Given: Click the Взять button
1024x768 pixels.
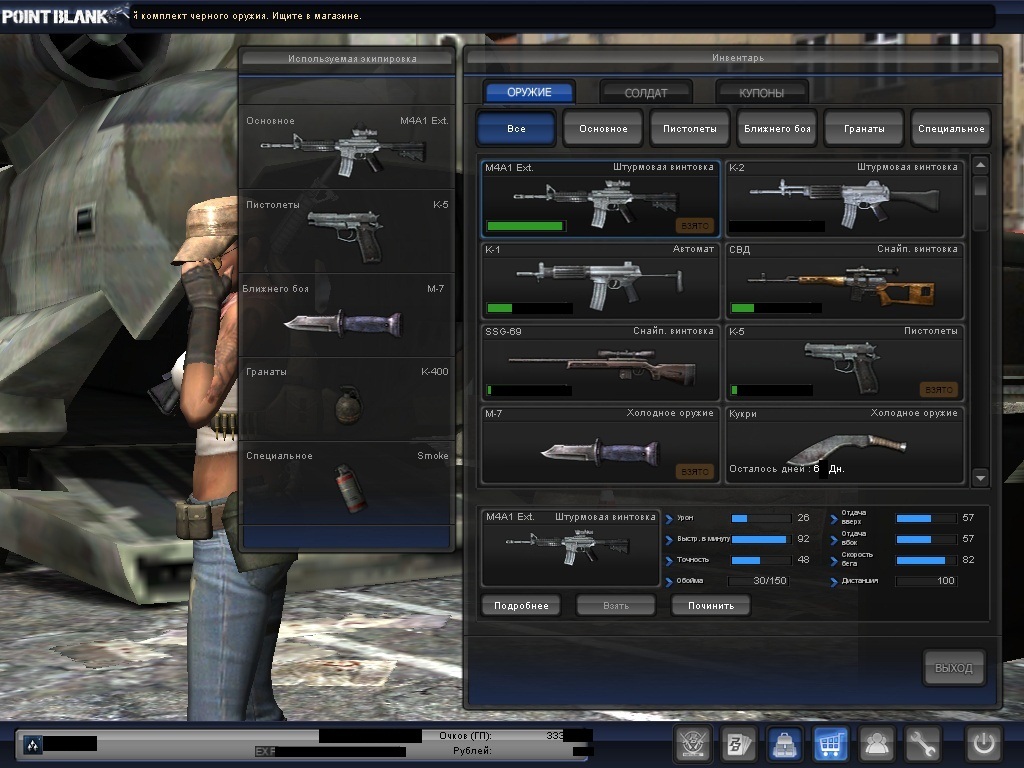Looking at the screenshot, I should point(616,605).
